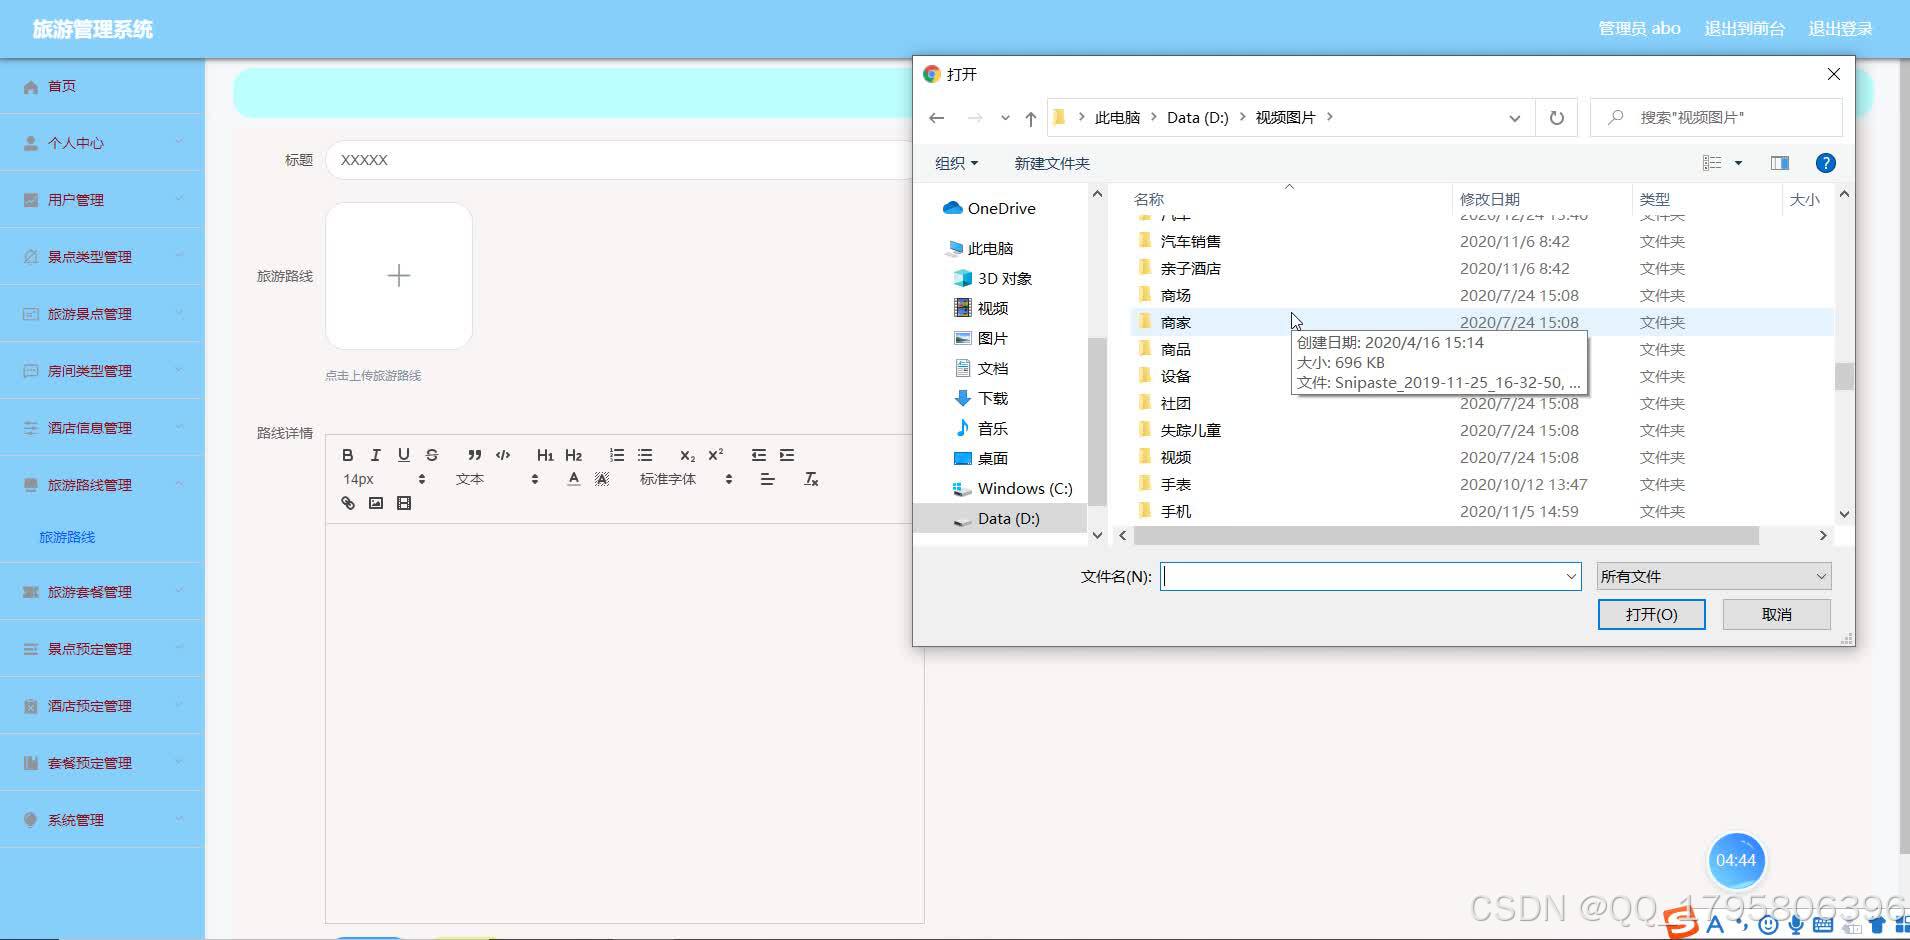Screen dimensions: 1910x940
Task: Open the 所有文件 file type dropdown
Action: pyautogui.click(x=1714, y=576)
